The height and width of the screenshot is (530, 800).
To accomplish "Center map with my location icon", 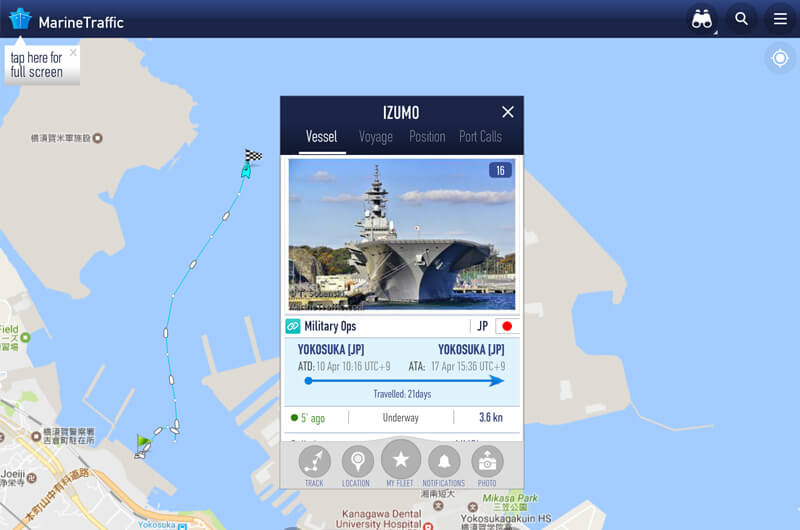I will pyautogui.click(x=780, y=58).
